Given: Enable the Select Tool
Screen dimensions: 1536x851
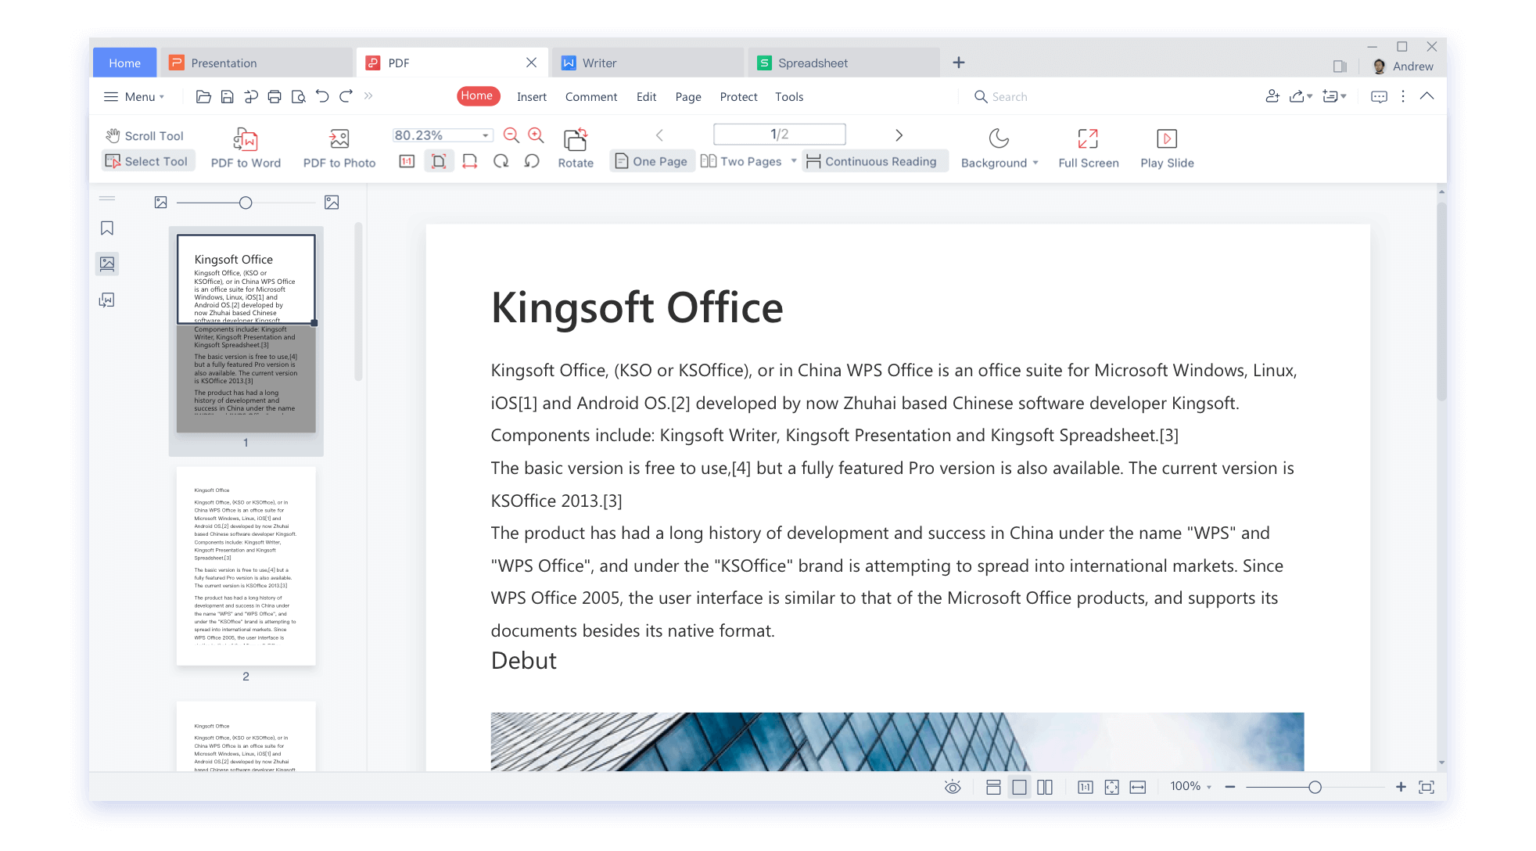Looking at the screenshot, I should 147,160.
